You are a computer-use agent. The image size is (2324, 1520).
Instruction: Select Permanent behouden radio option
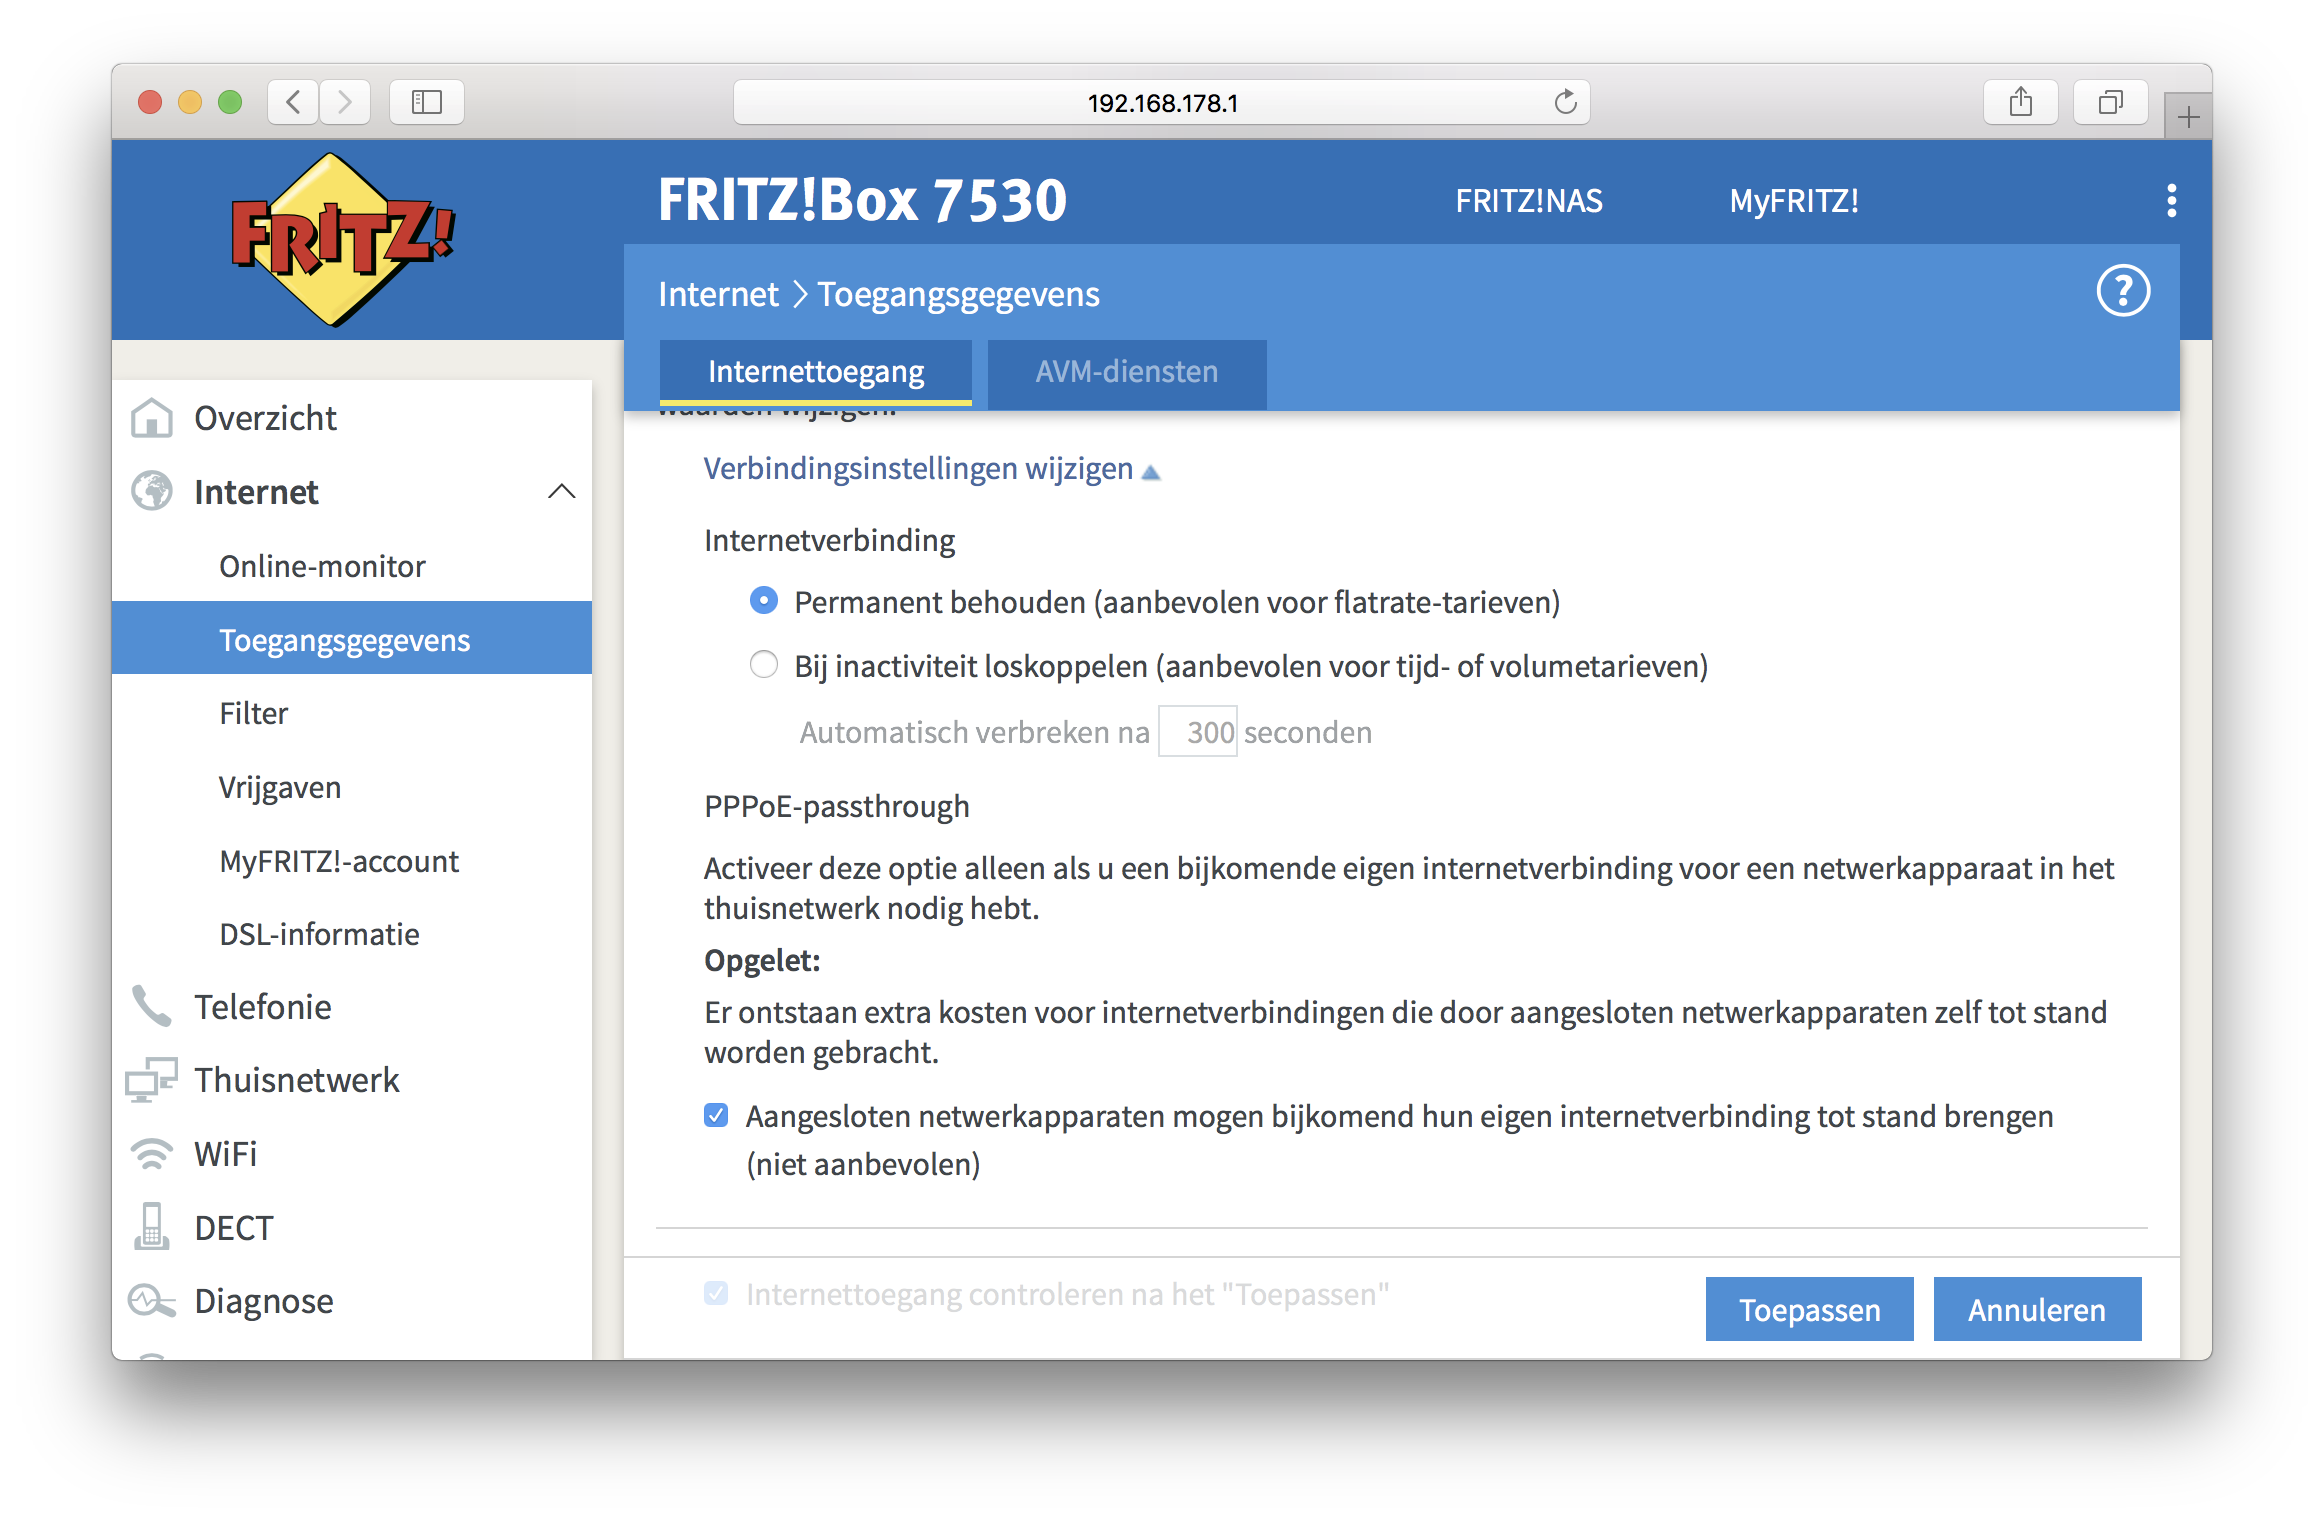(x=764, y=601)
